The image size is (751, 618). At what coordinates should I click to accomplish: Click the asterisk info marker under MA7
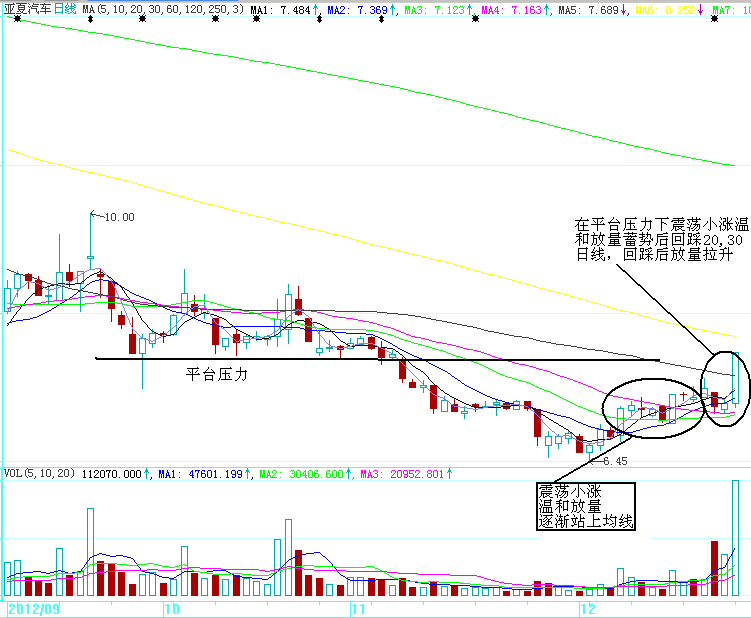[x=713, y=19]
